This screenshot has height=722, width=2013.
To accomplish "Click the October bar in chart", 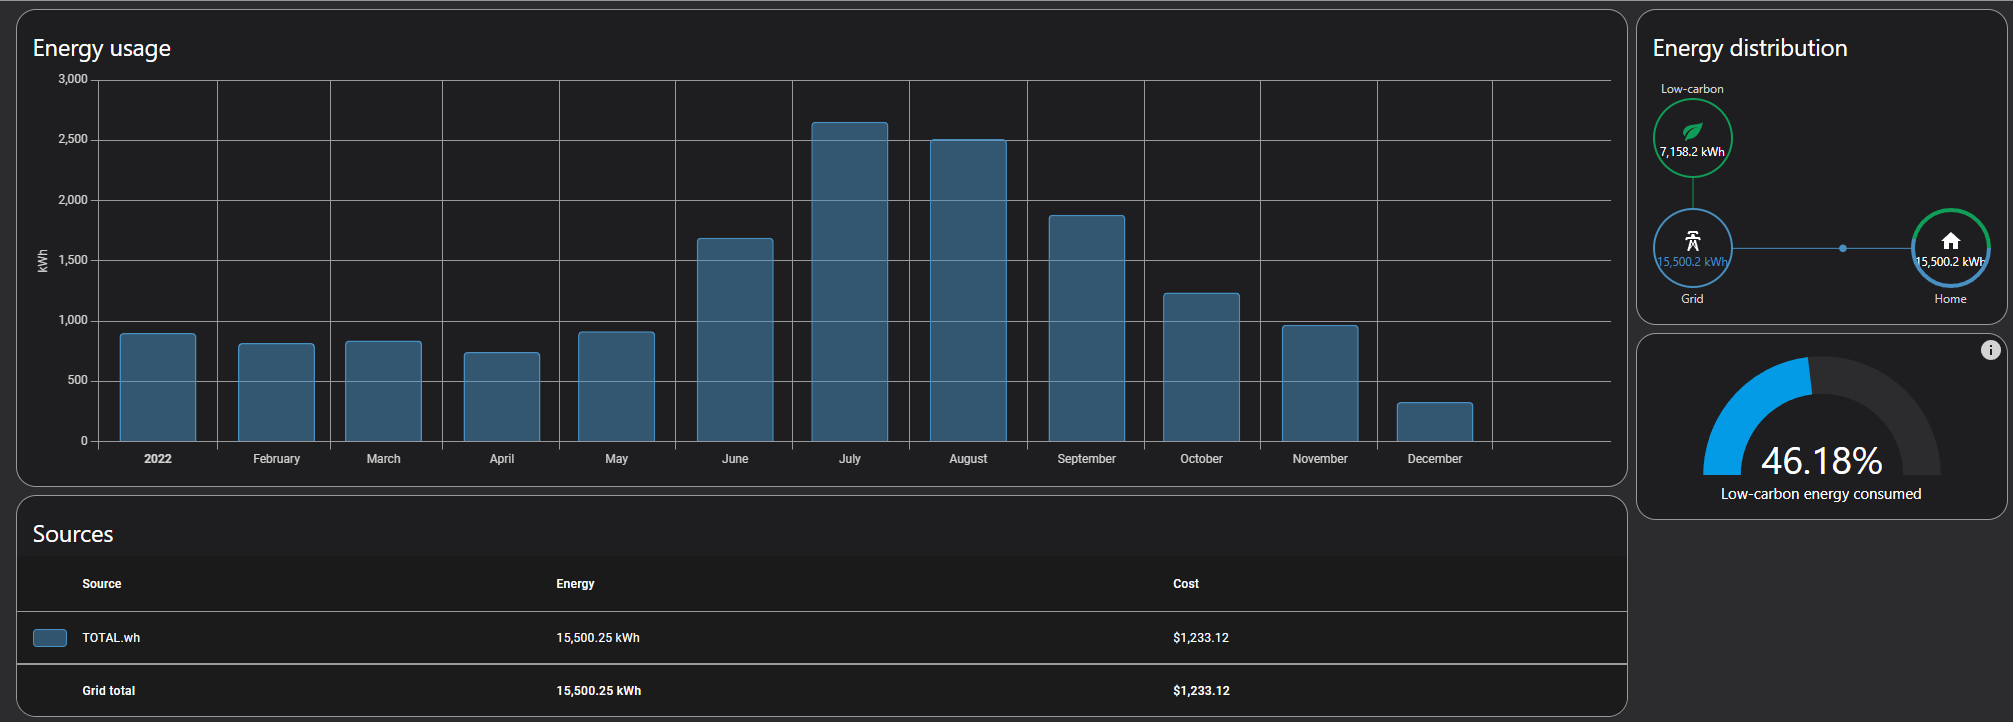I will click(x=1200, y=367).
